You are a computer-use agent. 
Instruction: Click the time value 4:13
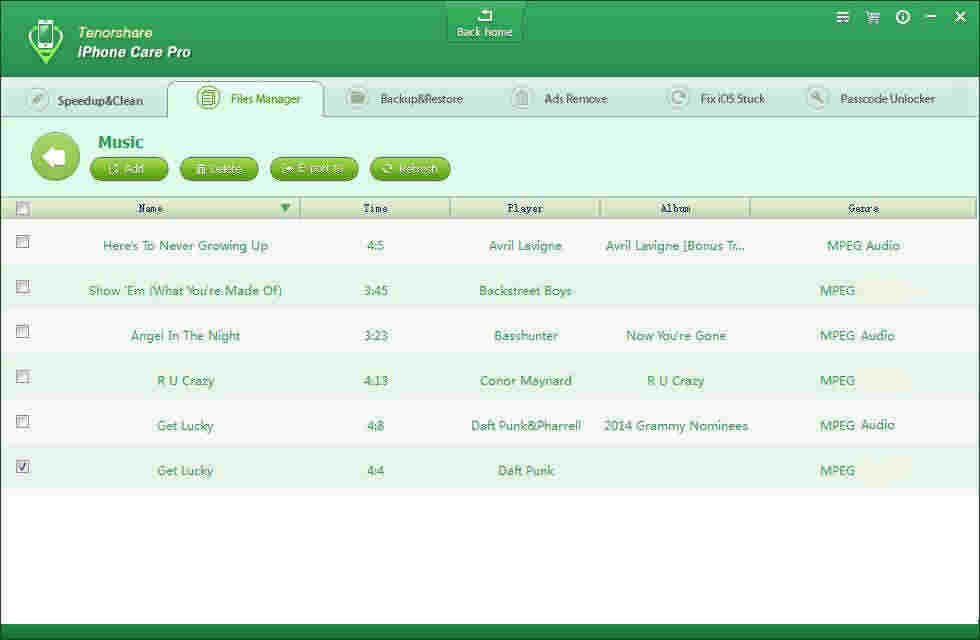376,381
